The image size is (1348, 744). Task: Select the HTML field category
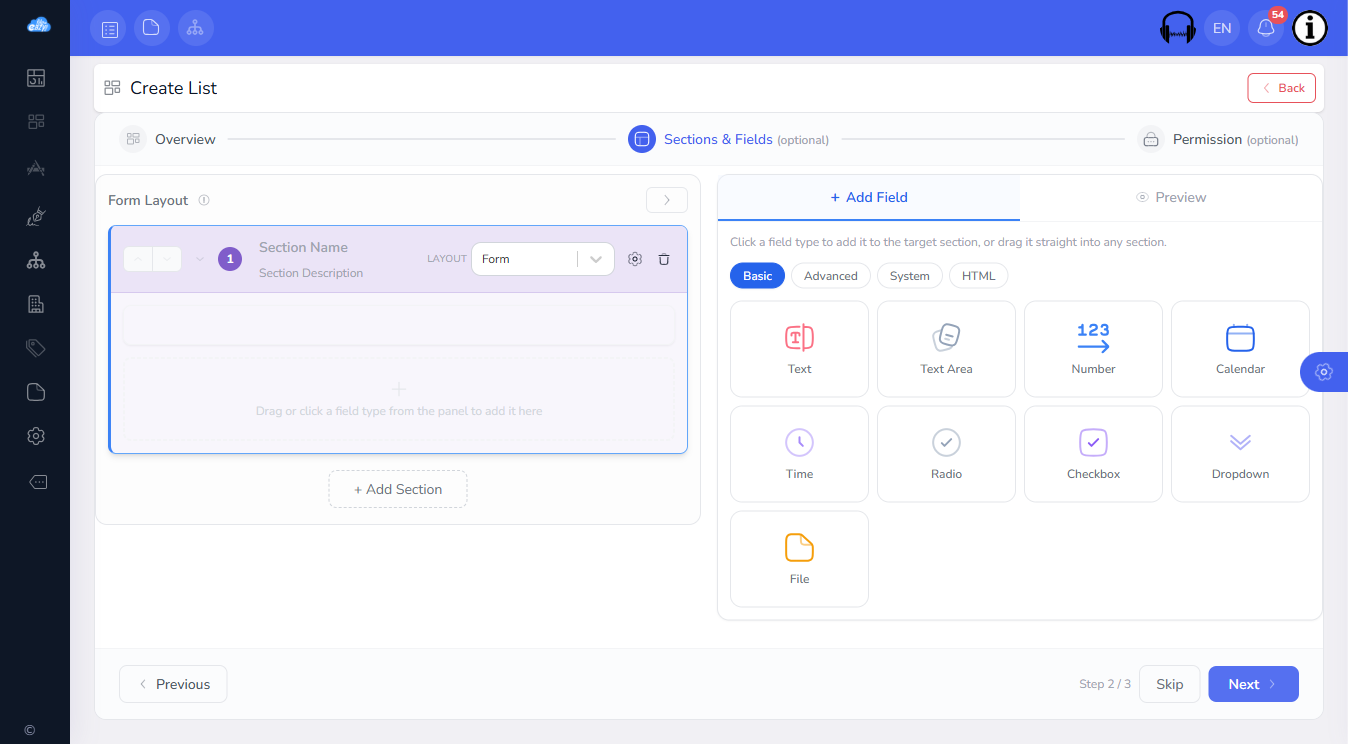tap(979, 276)
